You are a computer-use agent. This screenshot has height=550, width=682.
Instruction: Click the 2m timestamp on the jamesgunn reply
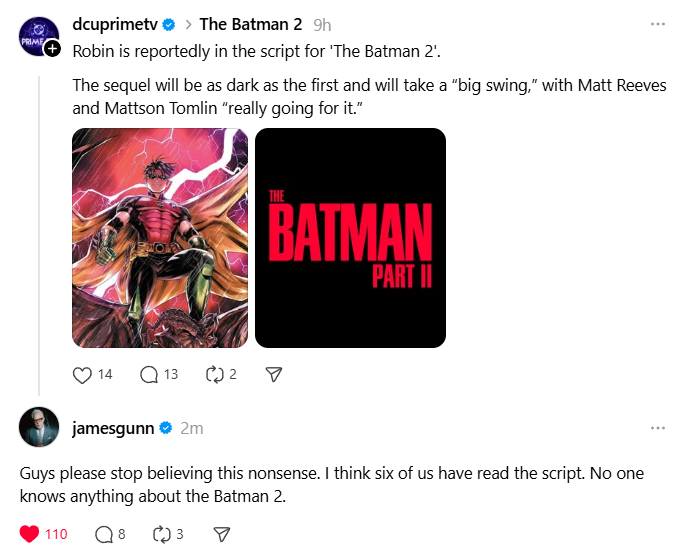coord(192,429)
